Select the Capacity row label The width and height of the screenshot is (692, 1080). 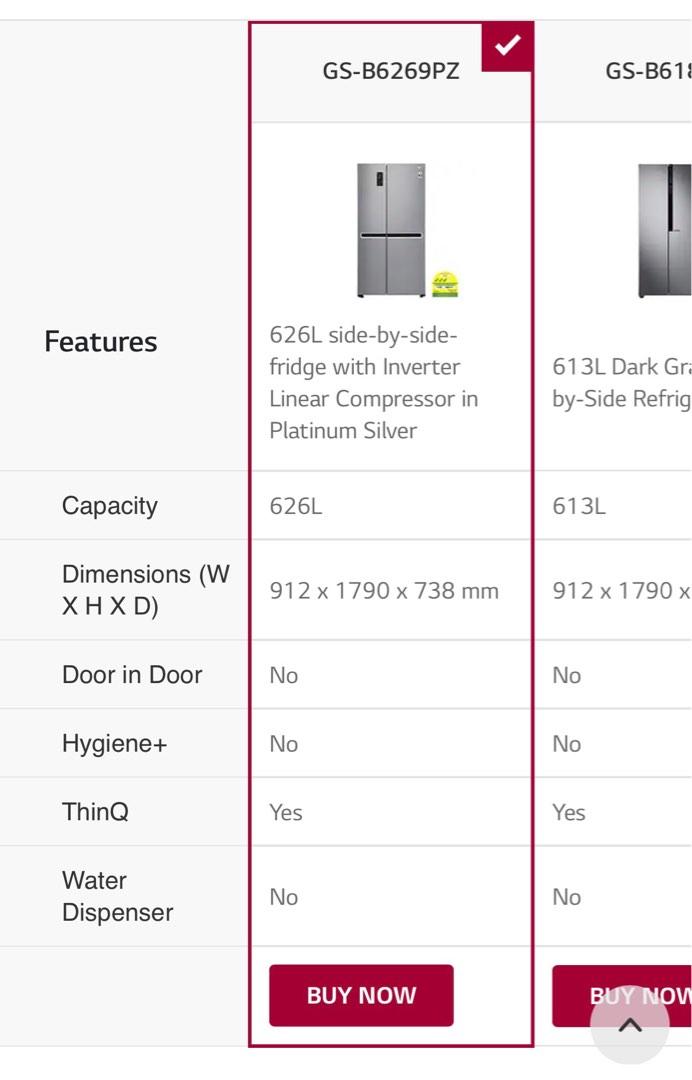coord(109,506)
